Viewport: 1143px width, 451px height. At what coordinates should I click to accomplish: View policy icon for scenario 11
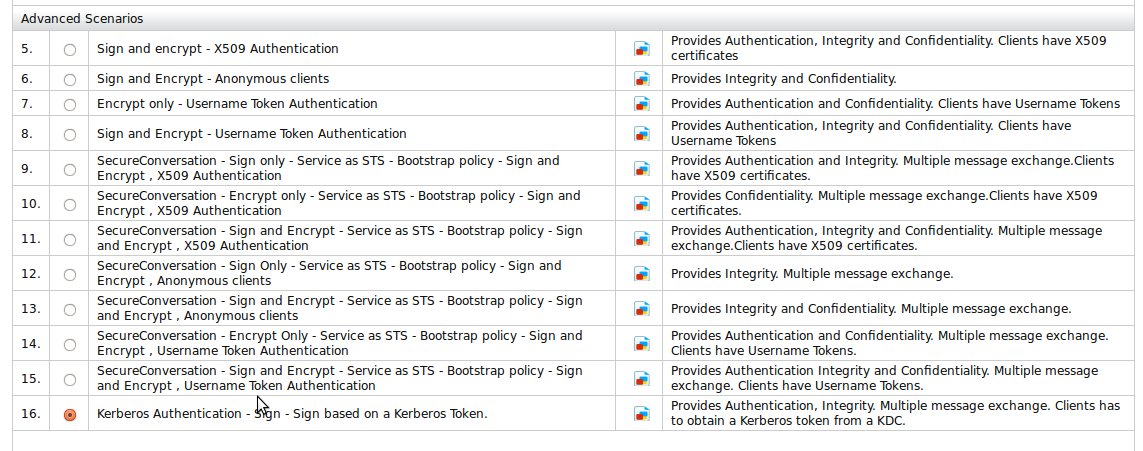pos(642,239)
